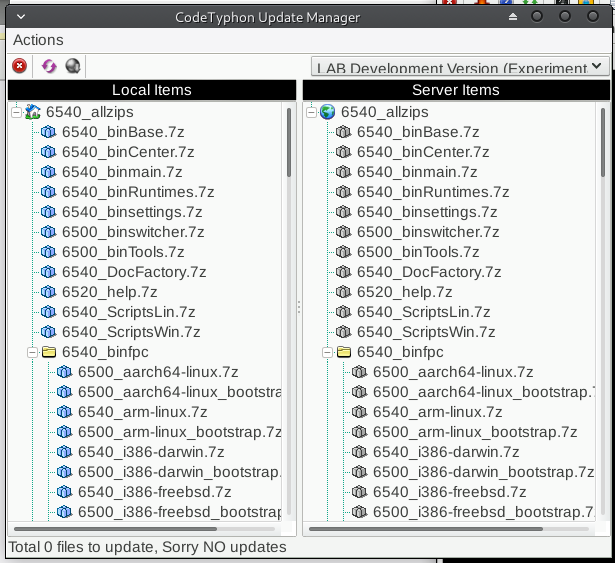Select server item 6540_binsettings.7z

(x=427, y=212)
